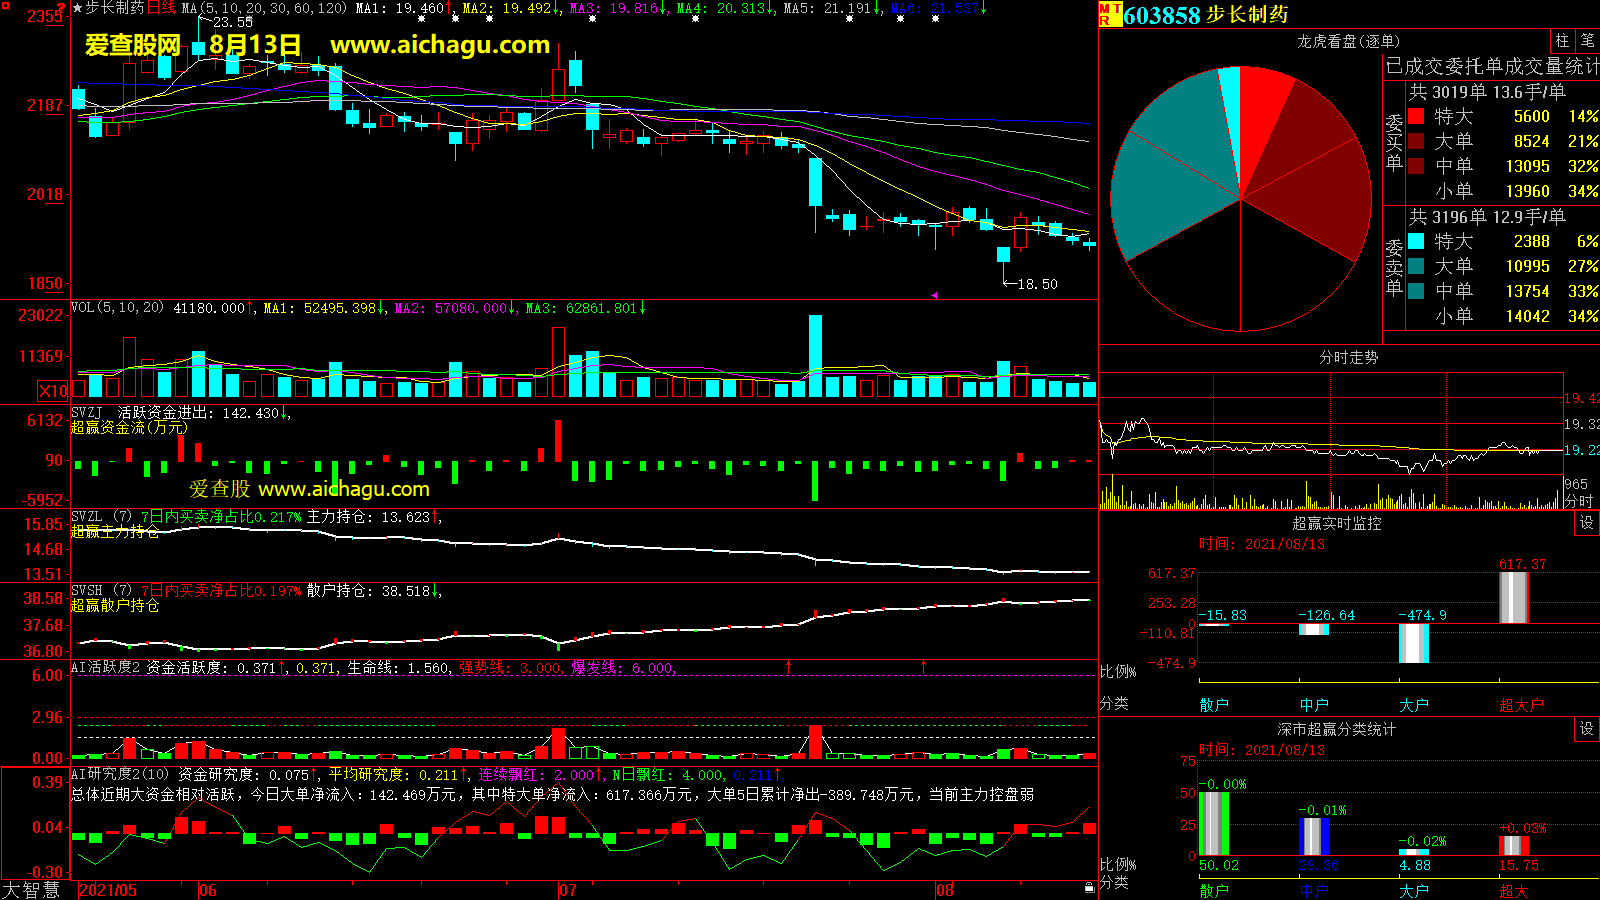The image size is (1600, 900).
Task: Click the 超大户 617.37 bar in realtime monitor
Action: [x=1513, y=597]
